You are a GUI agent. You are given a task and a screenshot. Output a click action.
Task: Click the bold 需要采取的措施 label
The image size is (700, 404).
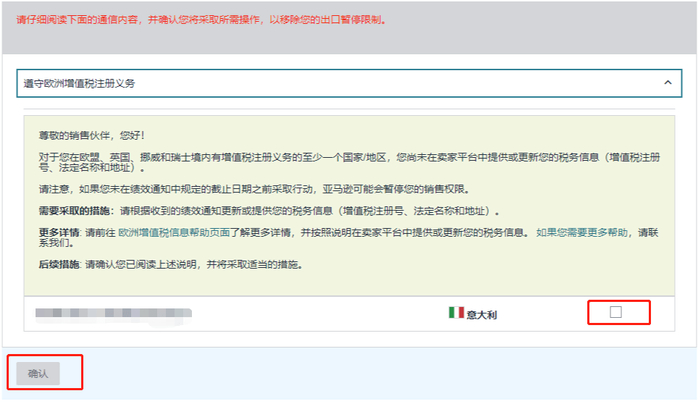coord(76,211)
